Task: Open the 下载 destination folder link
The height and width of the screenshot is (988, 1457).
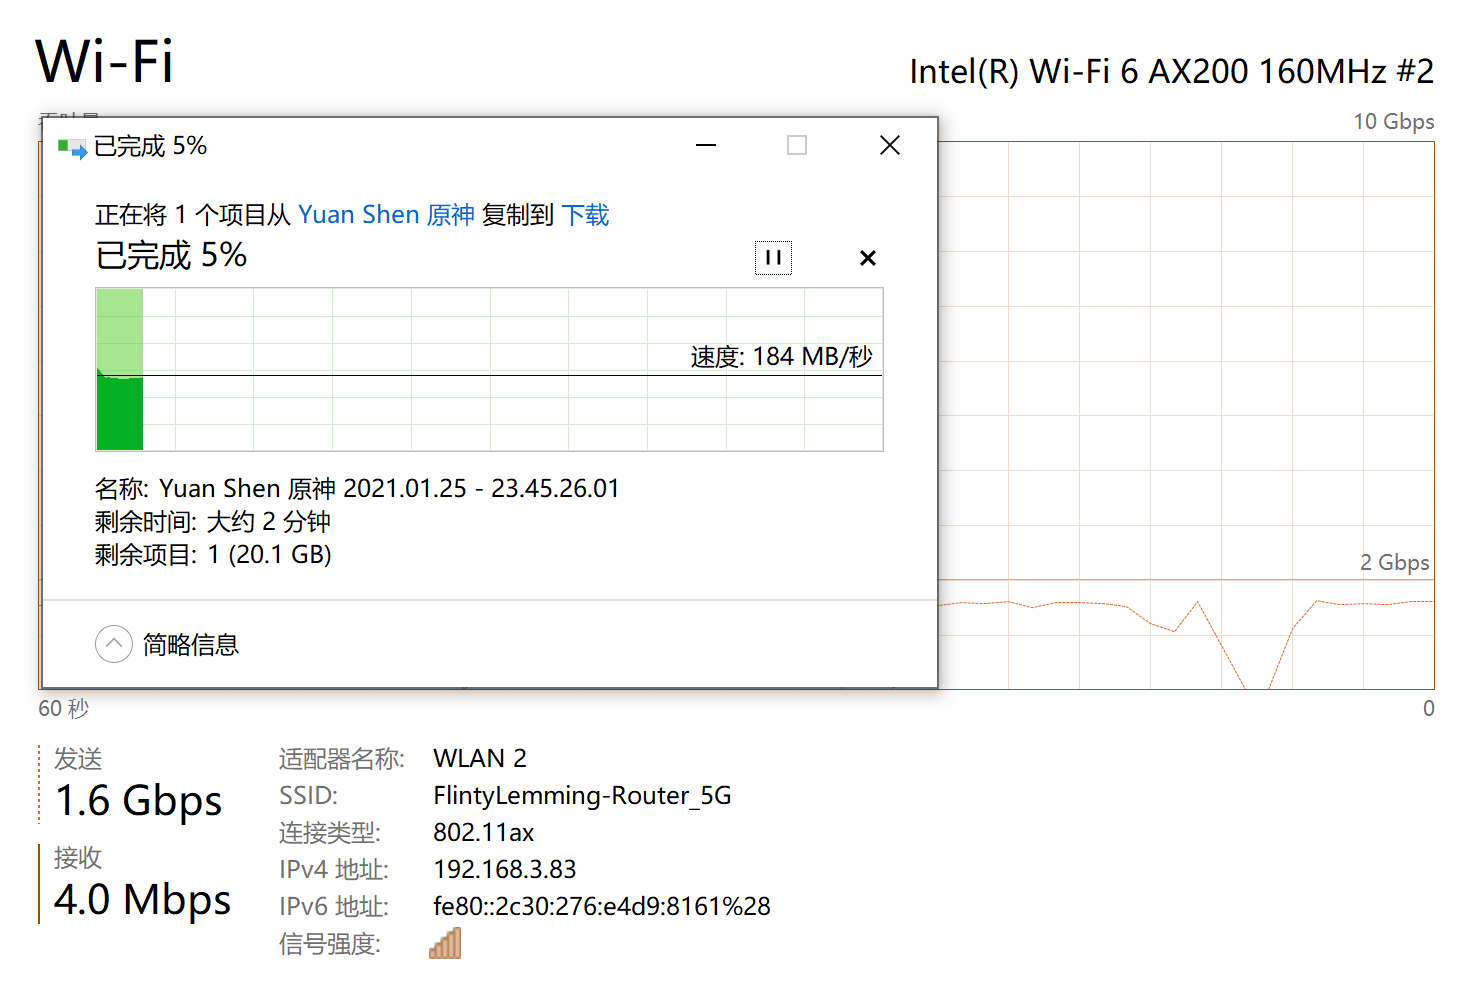Action: coord(585,215)
